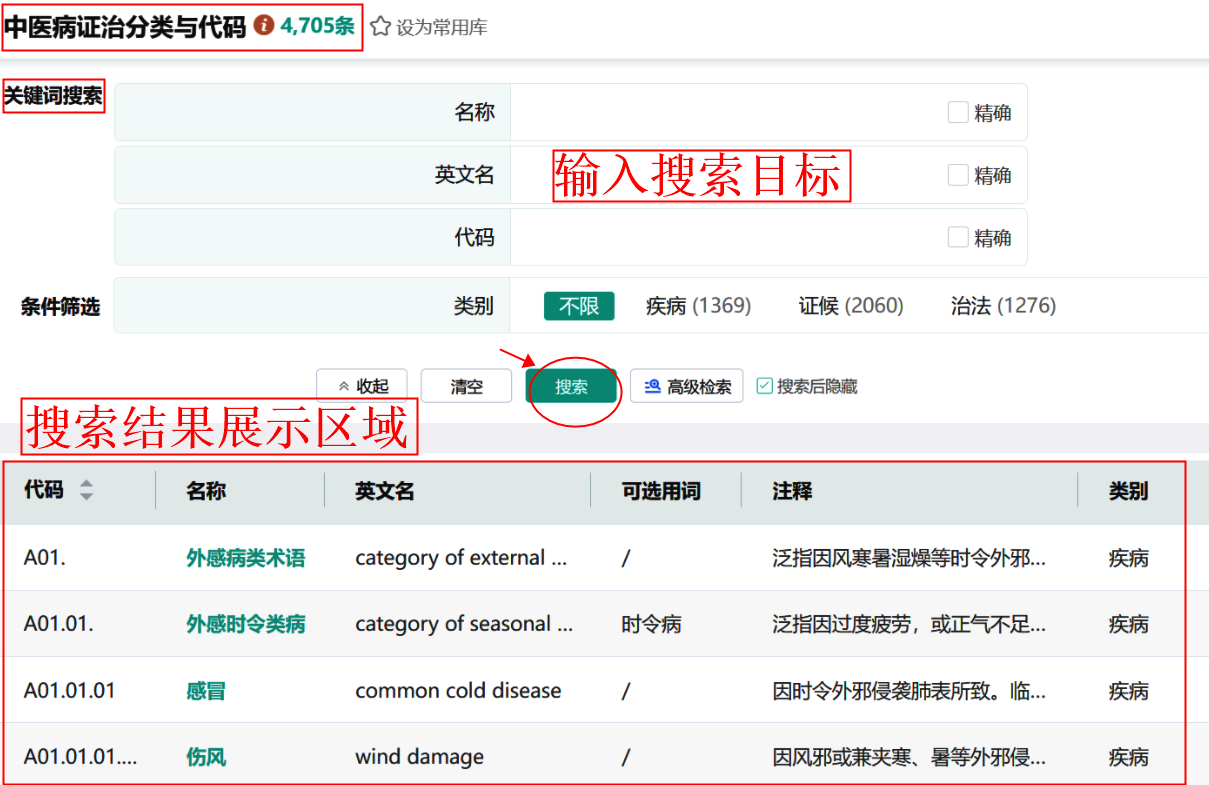Select the 不限 category filter

coord(579,306)
